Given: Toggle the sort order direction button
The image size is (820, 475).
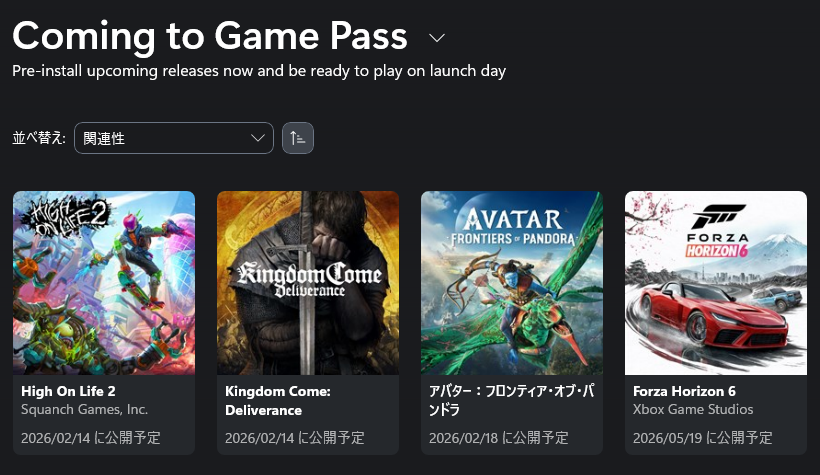Looking at the screenshot, I should pos(298,138).
